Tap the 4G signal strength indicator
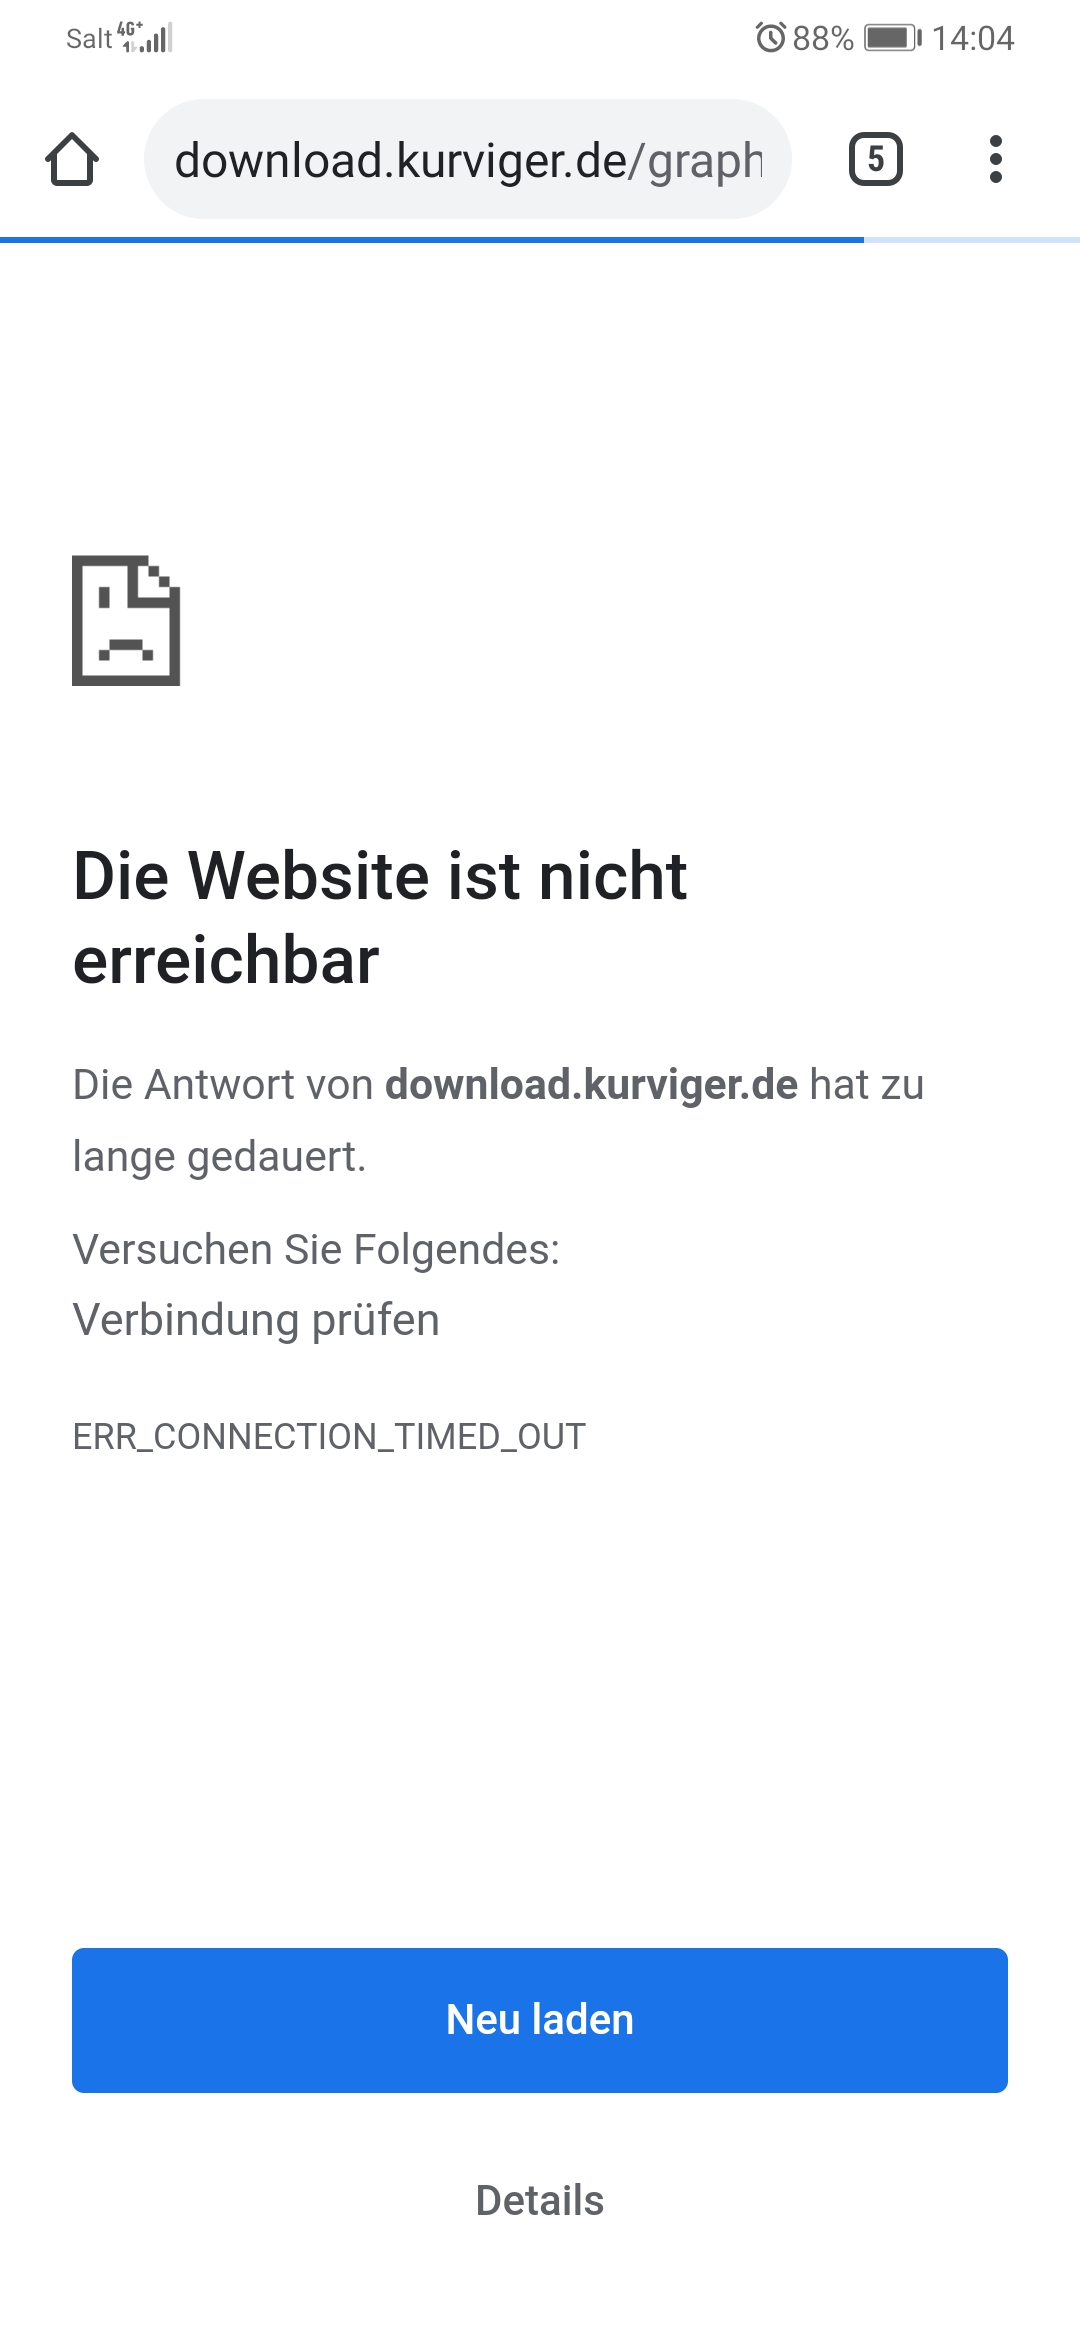 click(145, 37)
